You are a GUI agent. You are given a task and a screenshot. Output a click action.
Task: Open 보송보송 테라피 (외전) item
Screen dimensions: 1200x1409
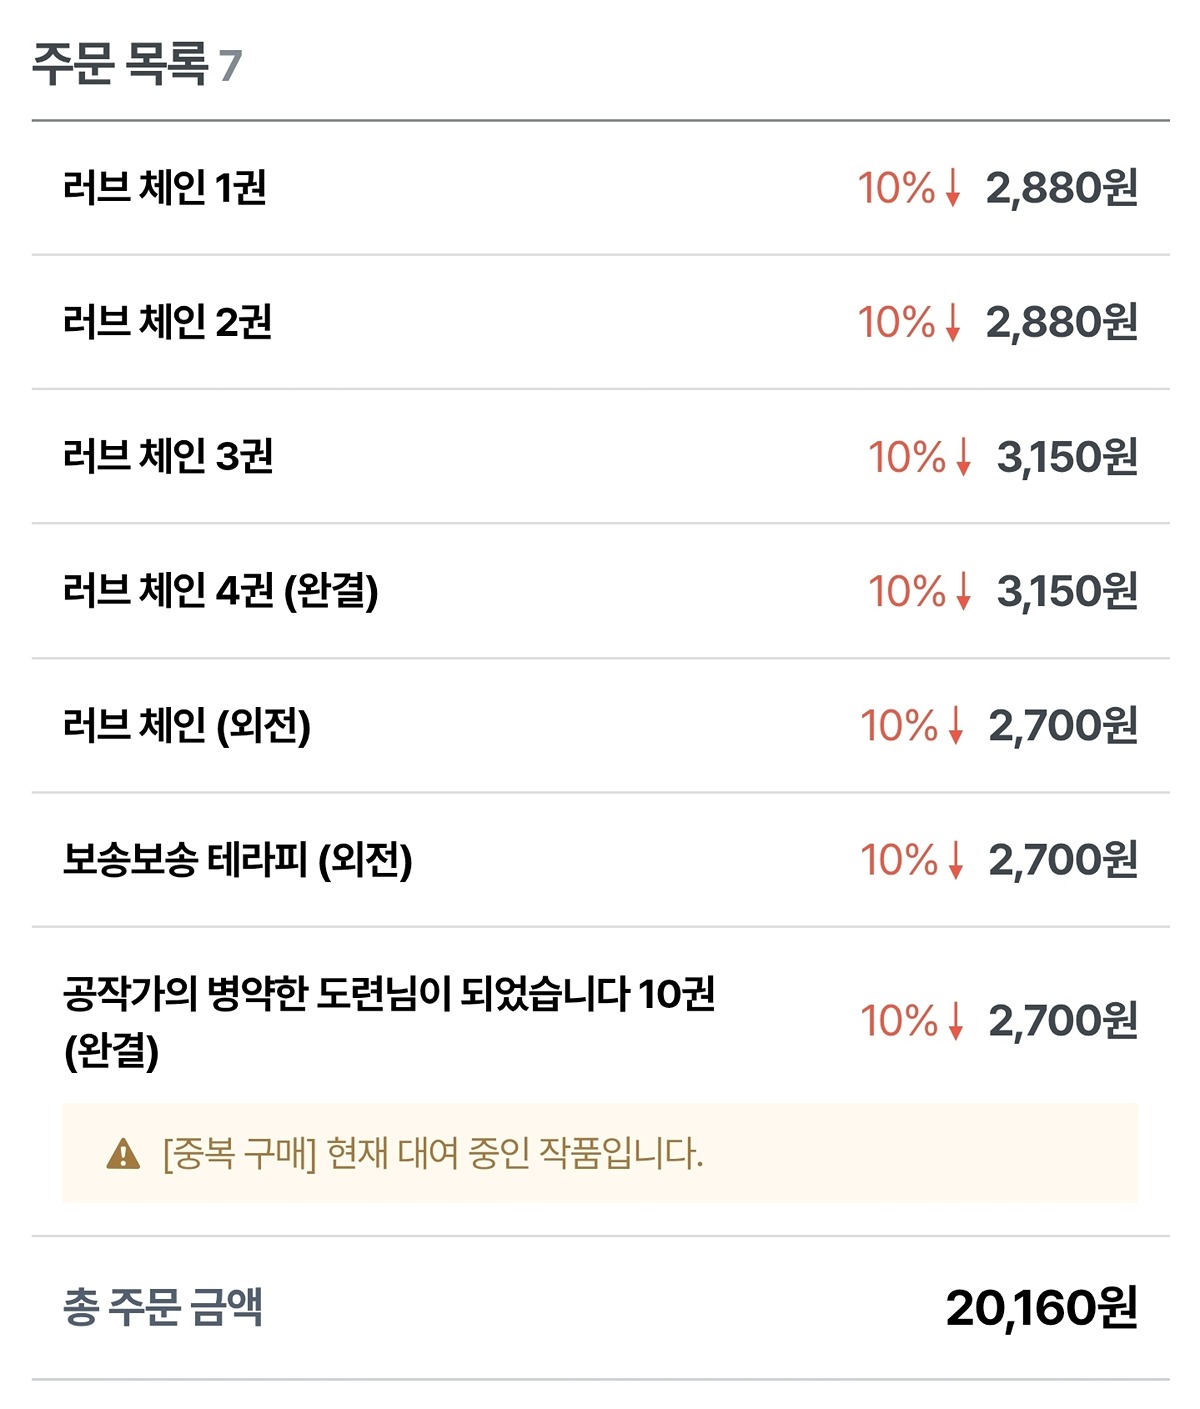click(238, 860)
